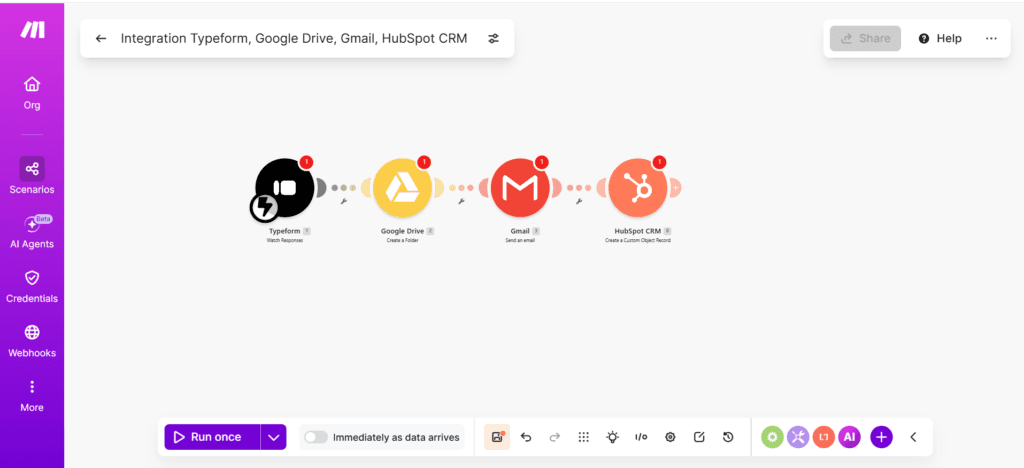Image resolution: width=1024 pixels, height=468 pixels.
Task: Click the purple tools button
Action: click(x=798, y=437)
